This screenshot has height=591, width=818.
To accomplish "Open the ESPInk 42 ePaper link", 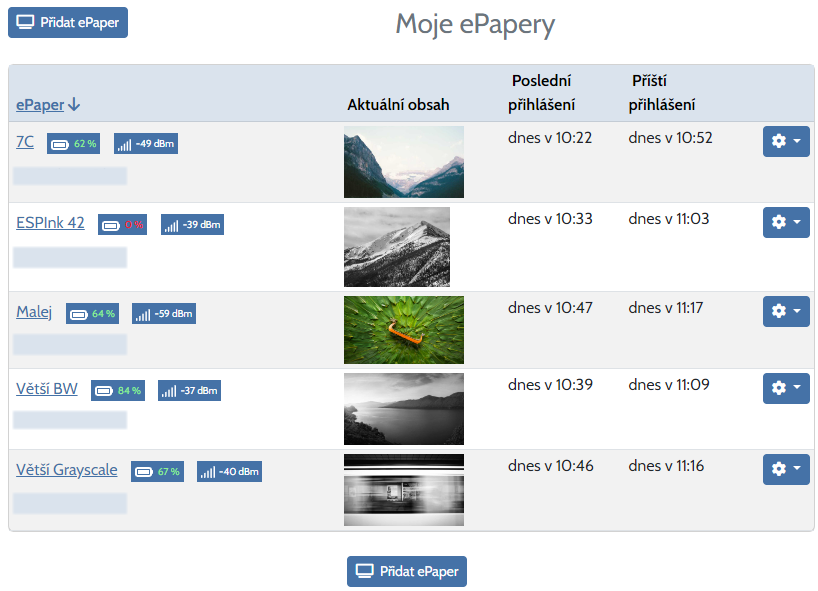I will click(x=50, y=223).
